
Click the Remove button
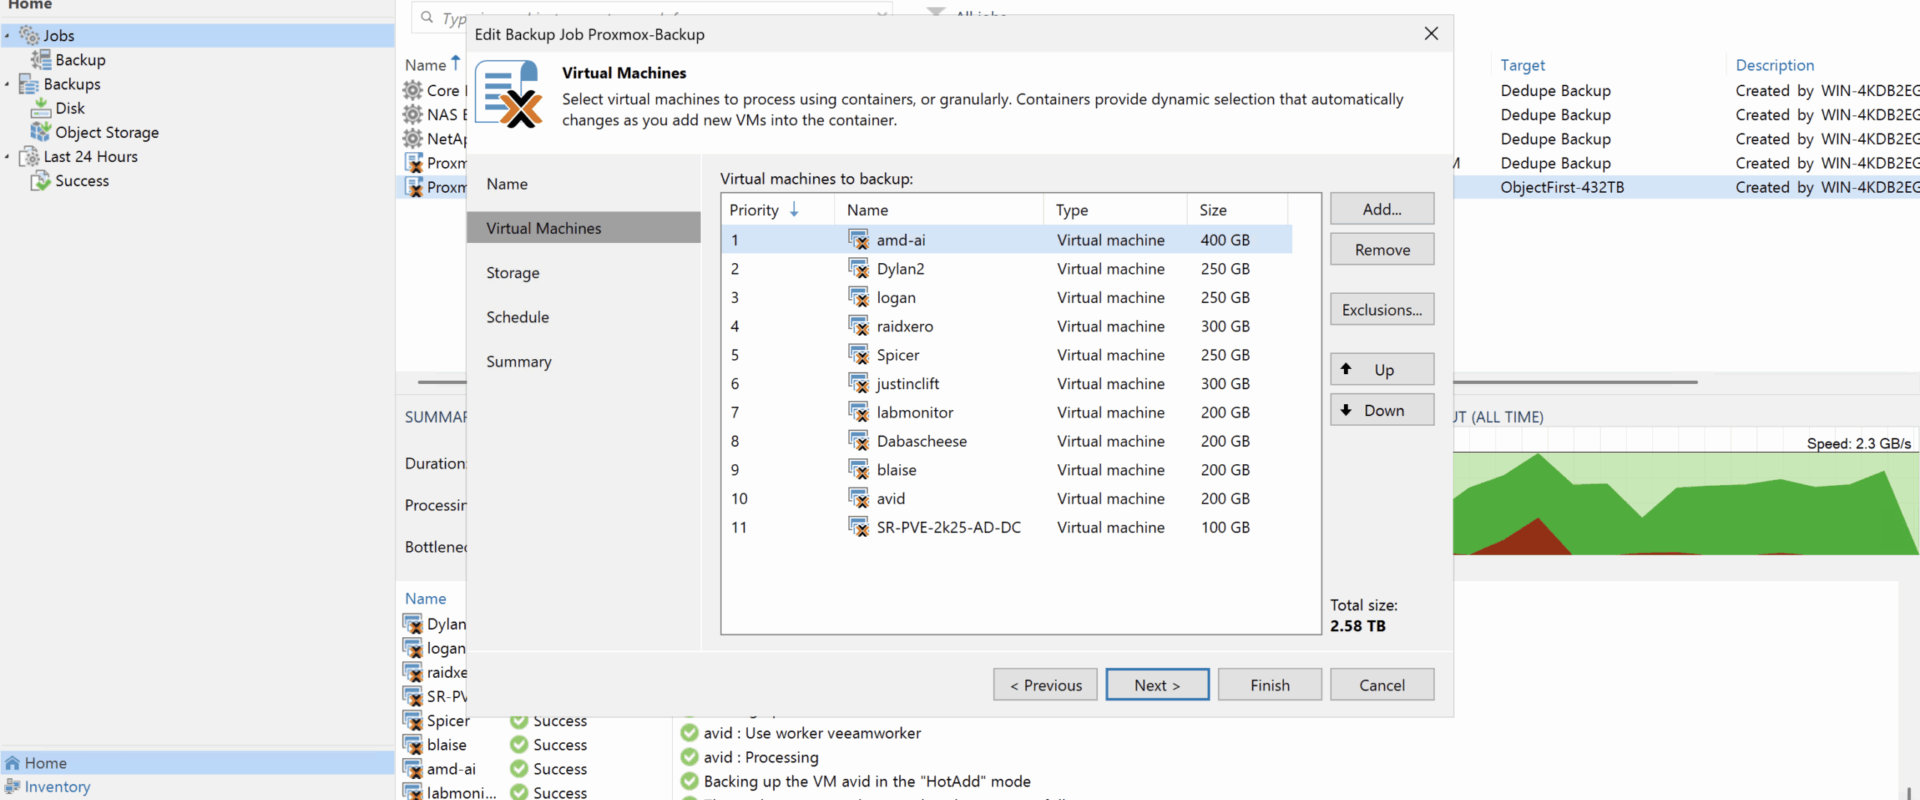click(x=1382, y=250)
